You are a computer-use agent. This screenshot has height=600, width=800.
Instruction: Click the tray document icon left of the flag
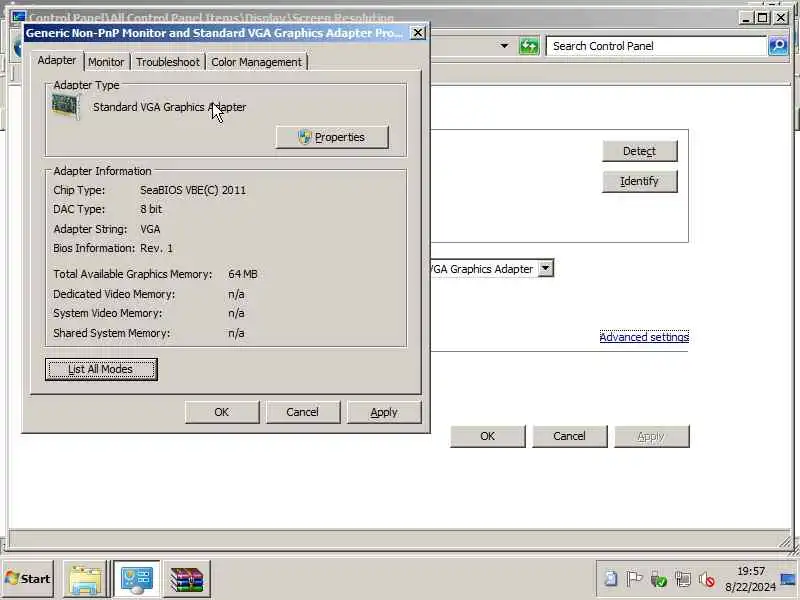tap(610, 579)
